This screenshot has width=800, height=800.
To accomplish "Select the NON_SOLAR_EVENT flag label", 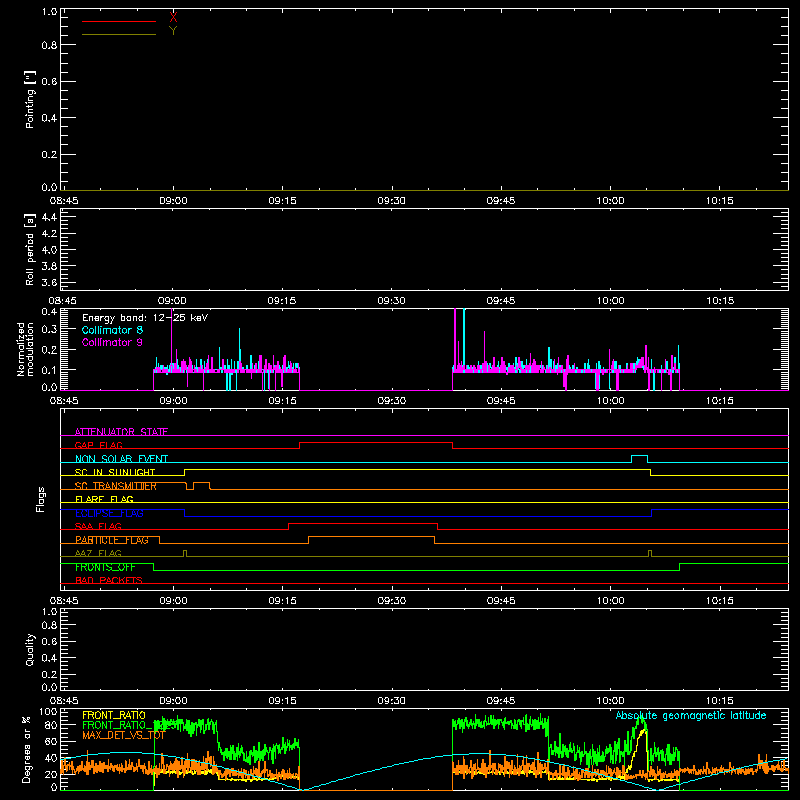I will [121, 459].
